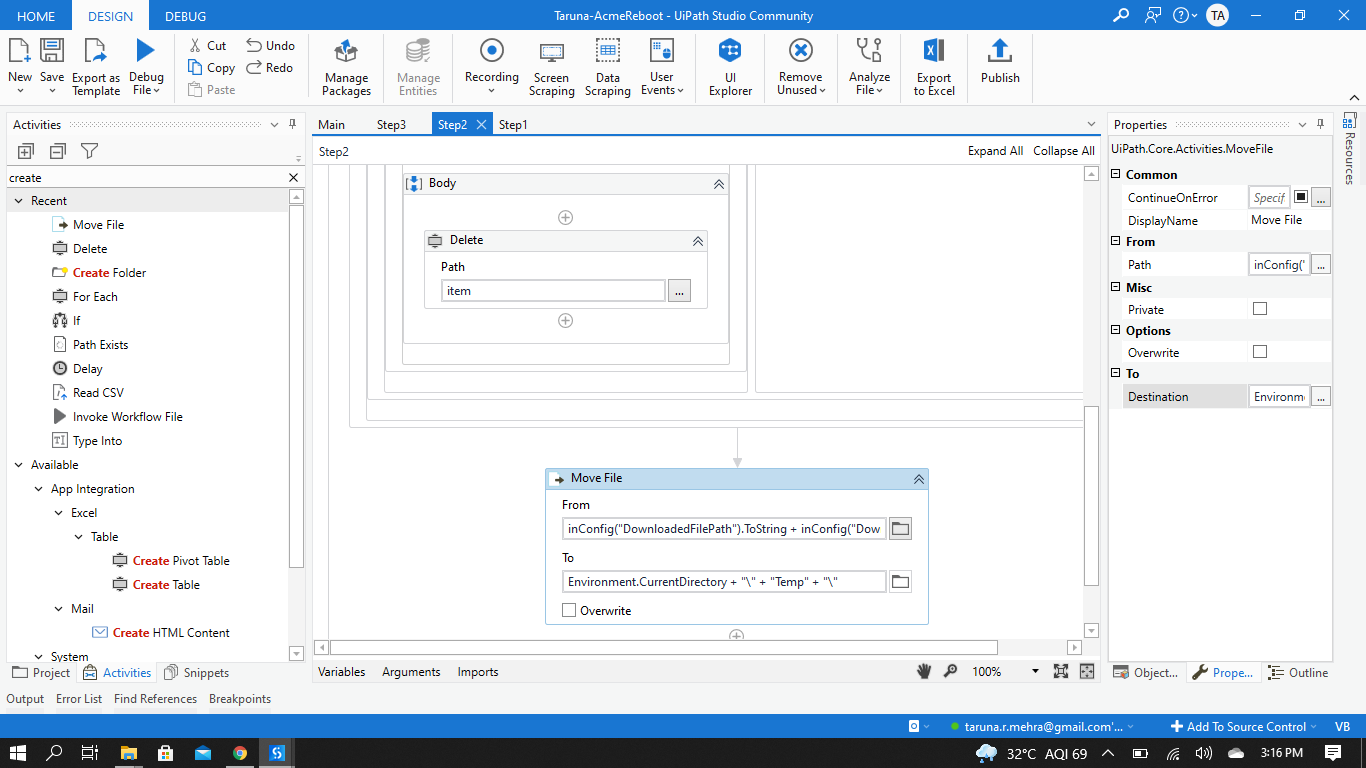The image size is (1366, 768).
Task: Open Manage Packages
Action: pyautogui.click(x=347, y=68)
